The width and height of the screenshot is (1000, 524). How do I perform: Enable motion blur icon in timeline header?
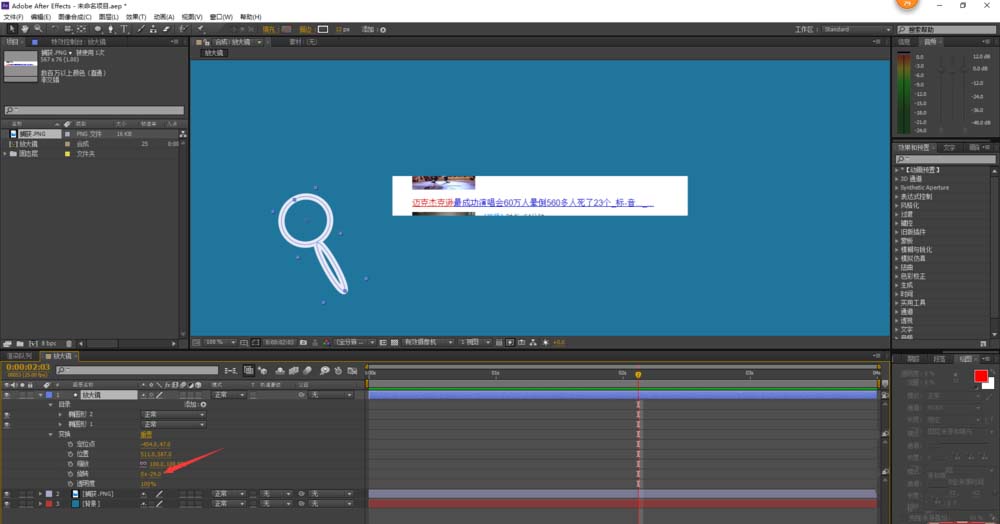coord(307,370)
